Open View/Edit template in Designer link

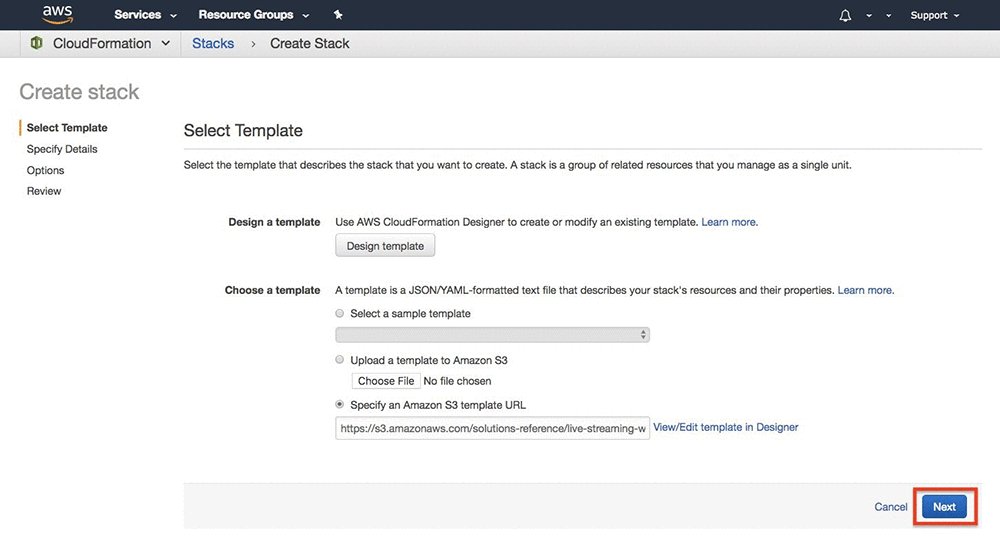click(726, 427)
